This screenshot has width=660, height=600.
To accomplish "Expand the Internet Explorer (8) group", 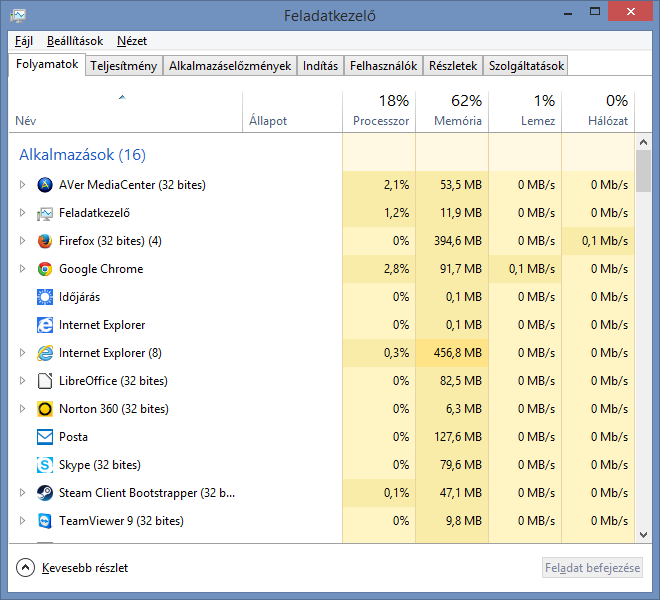I will [22, 353].
